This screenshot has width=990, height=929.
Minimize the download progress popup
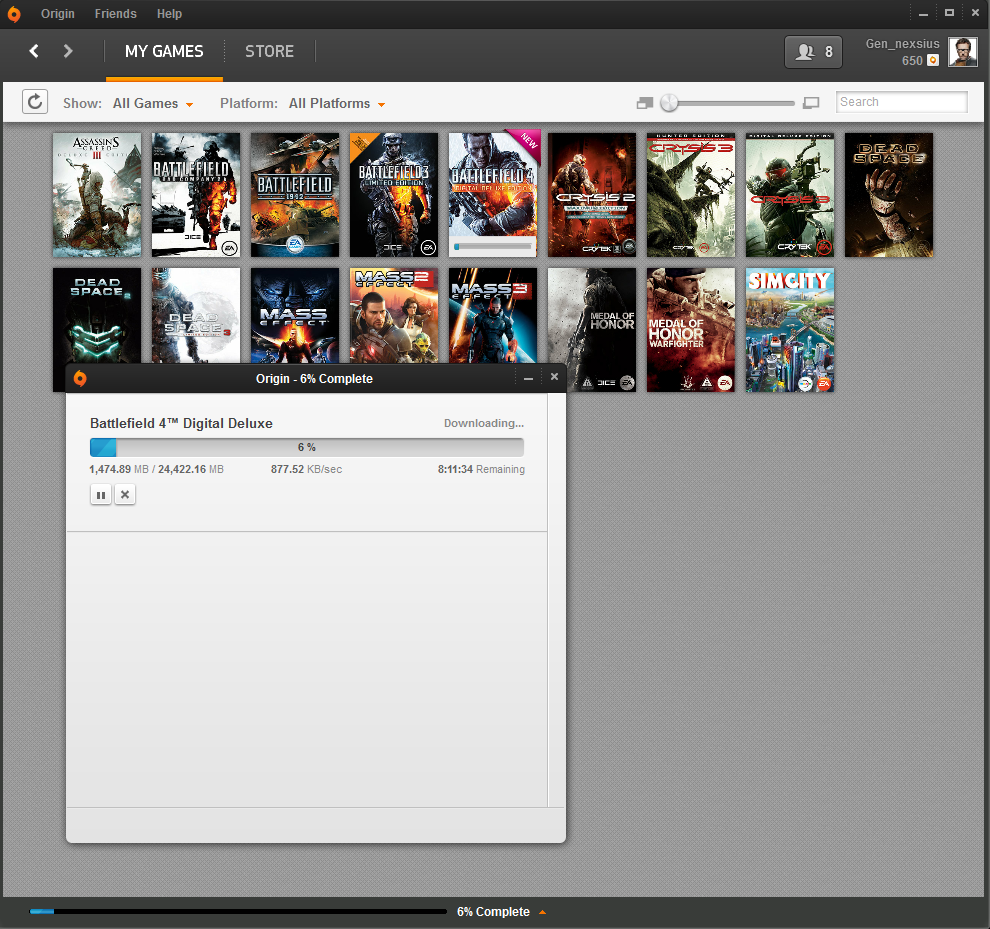tap(528, 378)
